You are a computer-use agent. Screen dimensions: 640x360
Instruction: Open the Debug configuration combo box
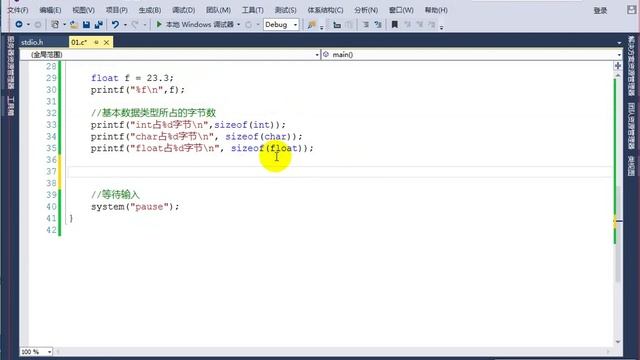[281, 24]
